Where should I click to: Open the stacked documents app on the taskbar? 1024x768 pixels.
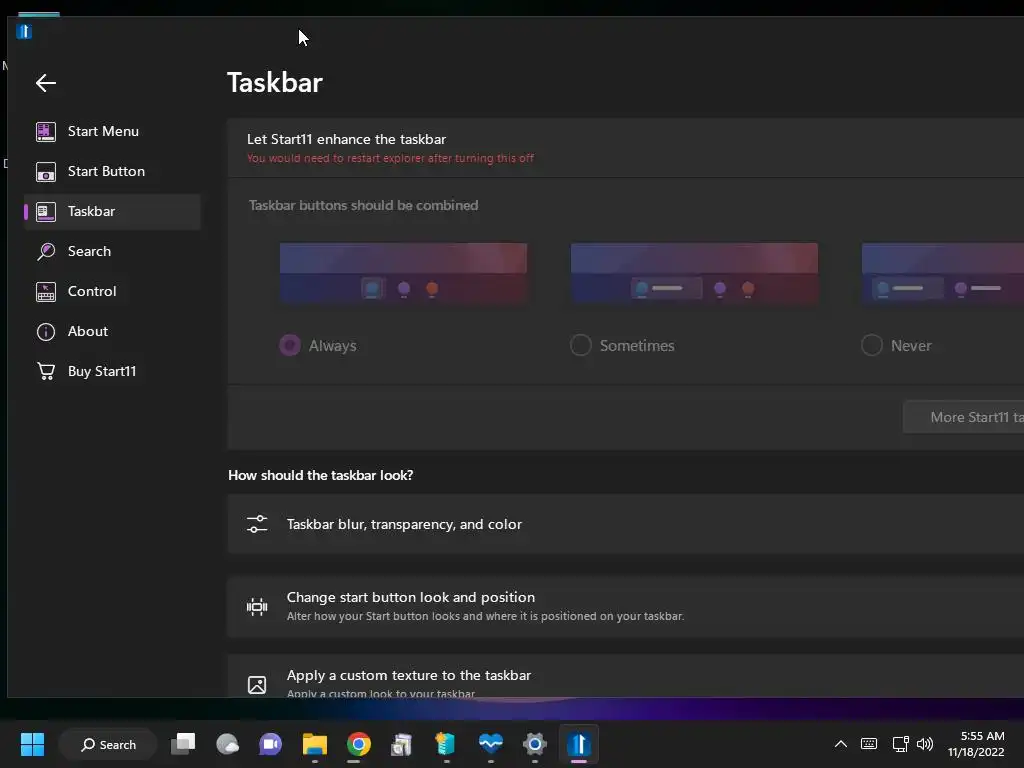402,744
